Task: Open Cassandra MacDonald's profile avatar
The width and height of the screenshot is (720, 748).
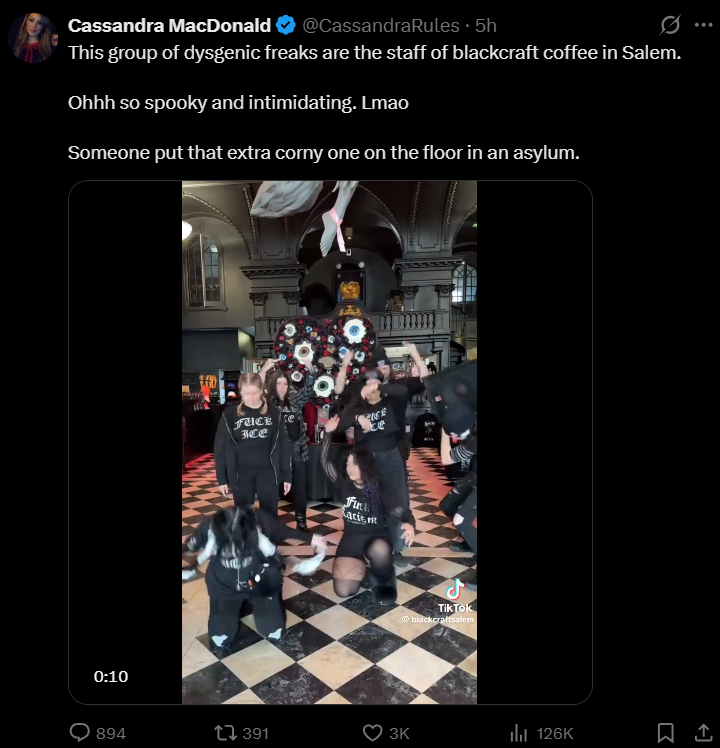Action: coord(33,38)
